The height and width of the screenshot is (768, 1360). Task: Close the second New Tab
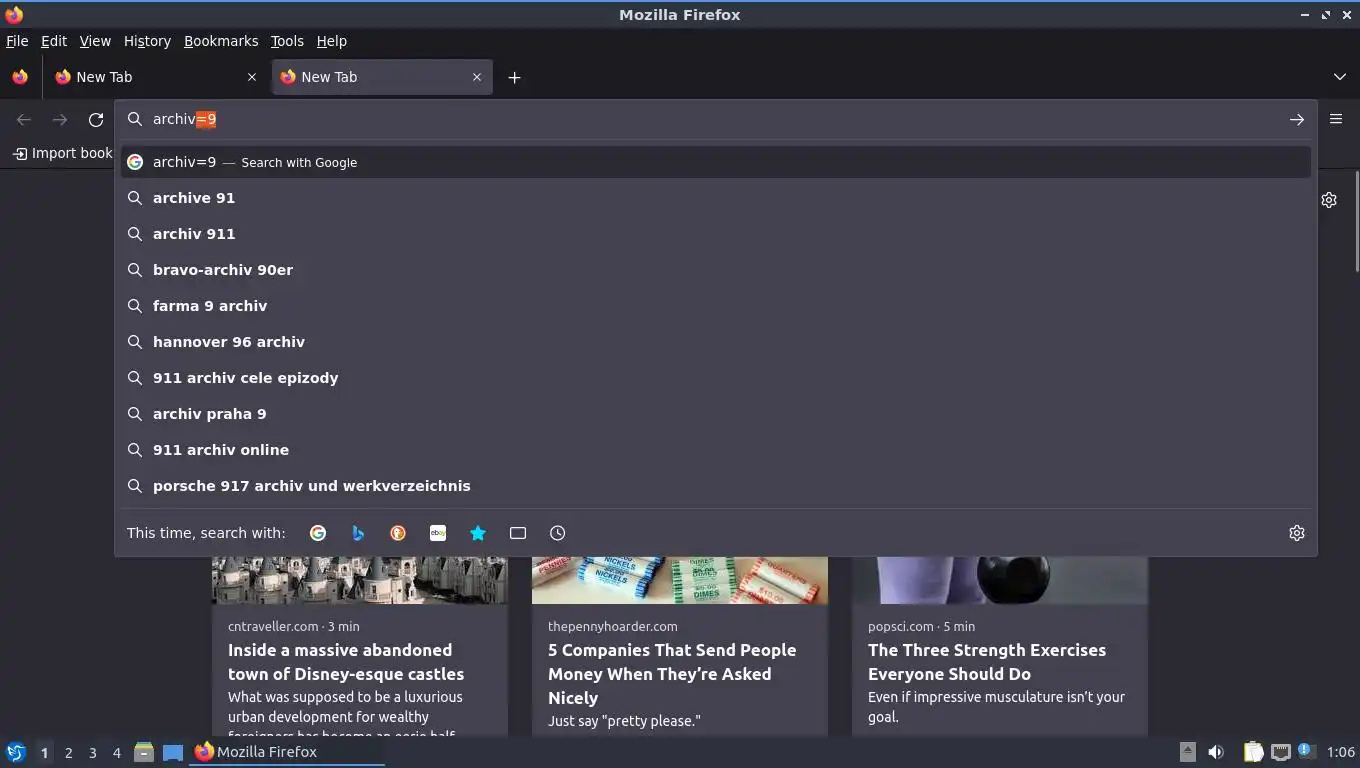point(477,77)
